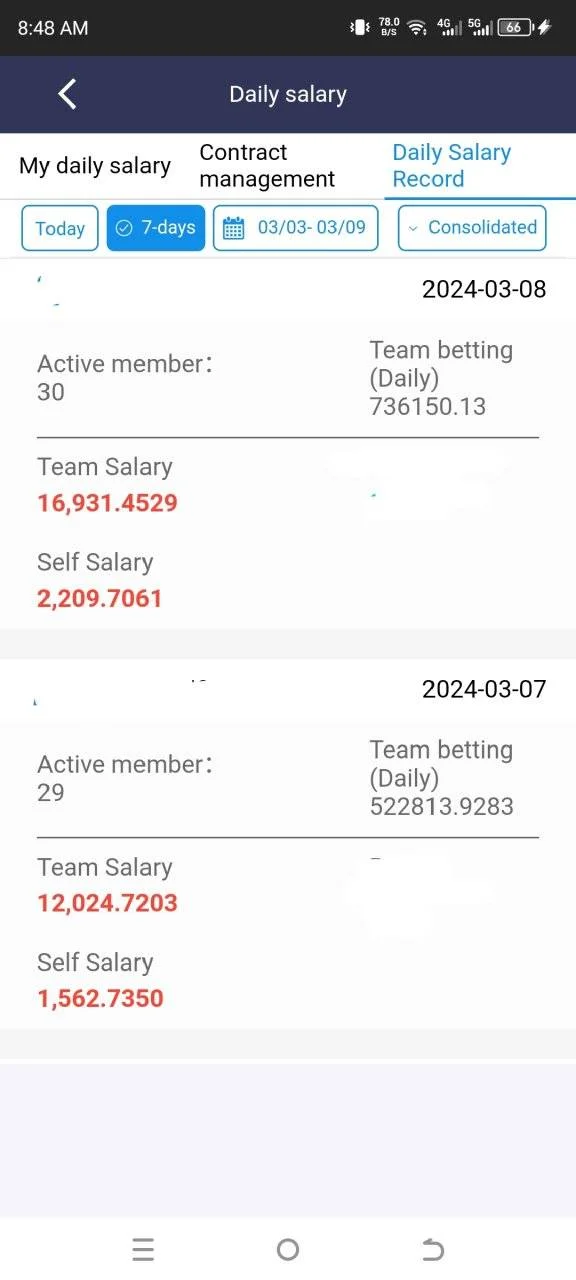Select the 7-days filter
Viewport: 576px width, 1280px height.
click(156, 228)
